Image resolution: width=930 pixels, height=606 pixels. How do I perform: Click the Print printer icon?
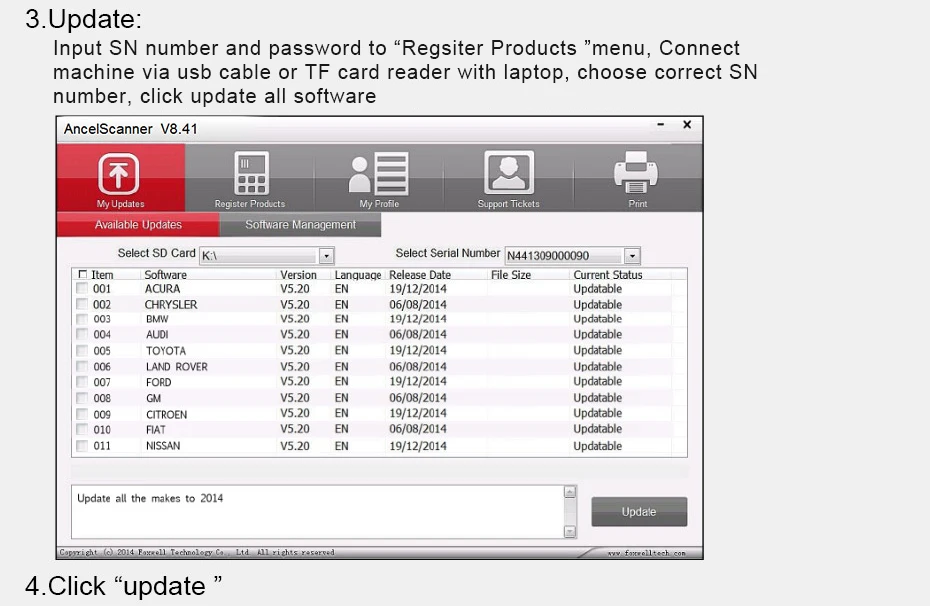point(636,172)
